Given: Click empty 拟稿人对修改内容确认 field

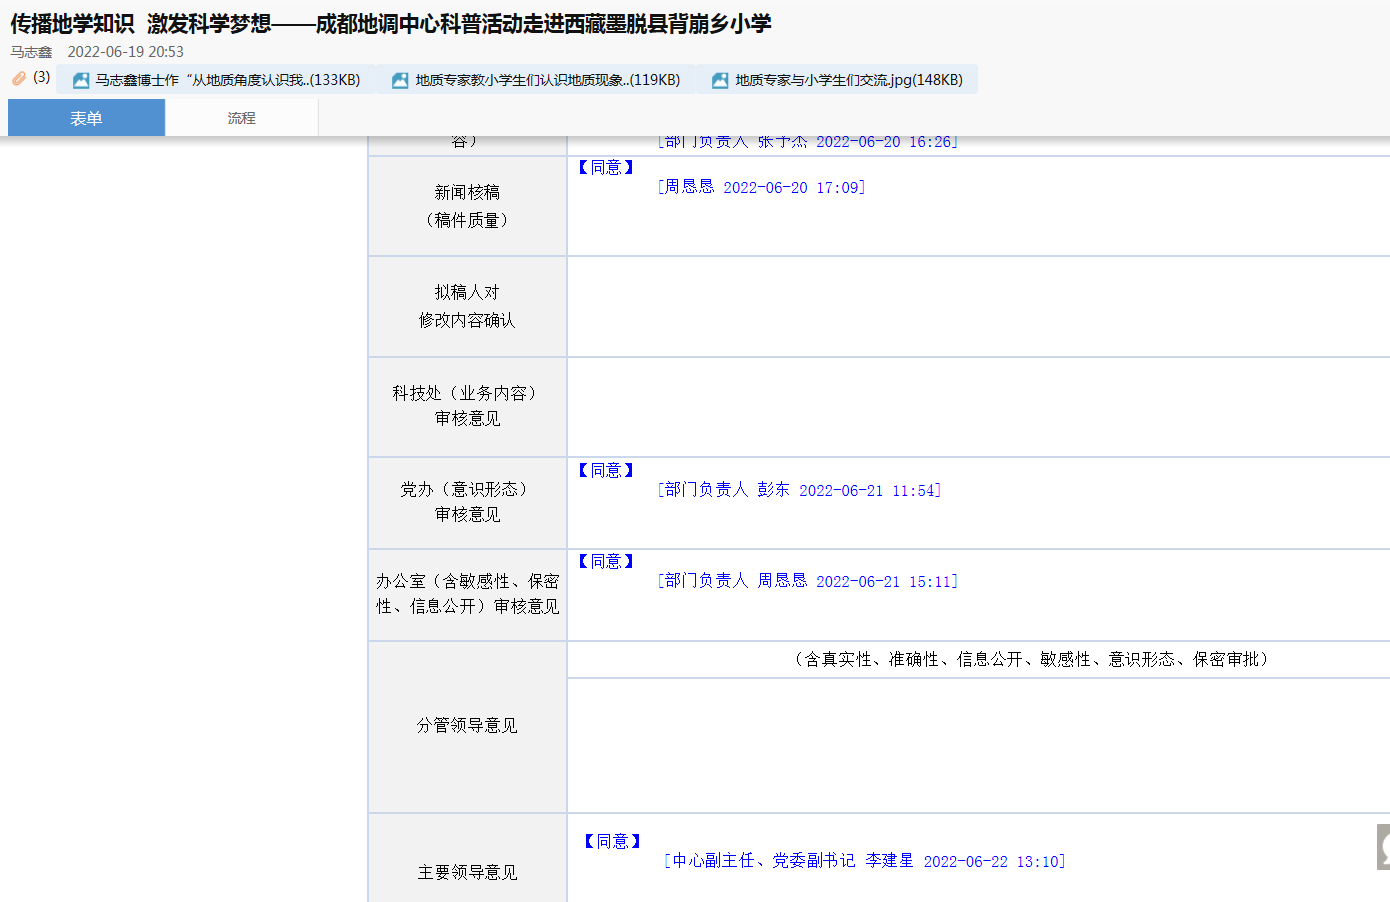Looking at the screenshot, I should click(977, 307).
